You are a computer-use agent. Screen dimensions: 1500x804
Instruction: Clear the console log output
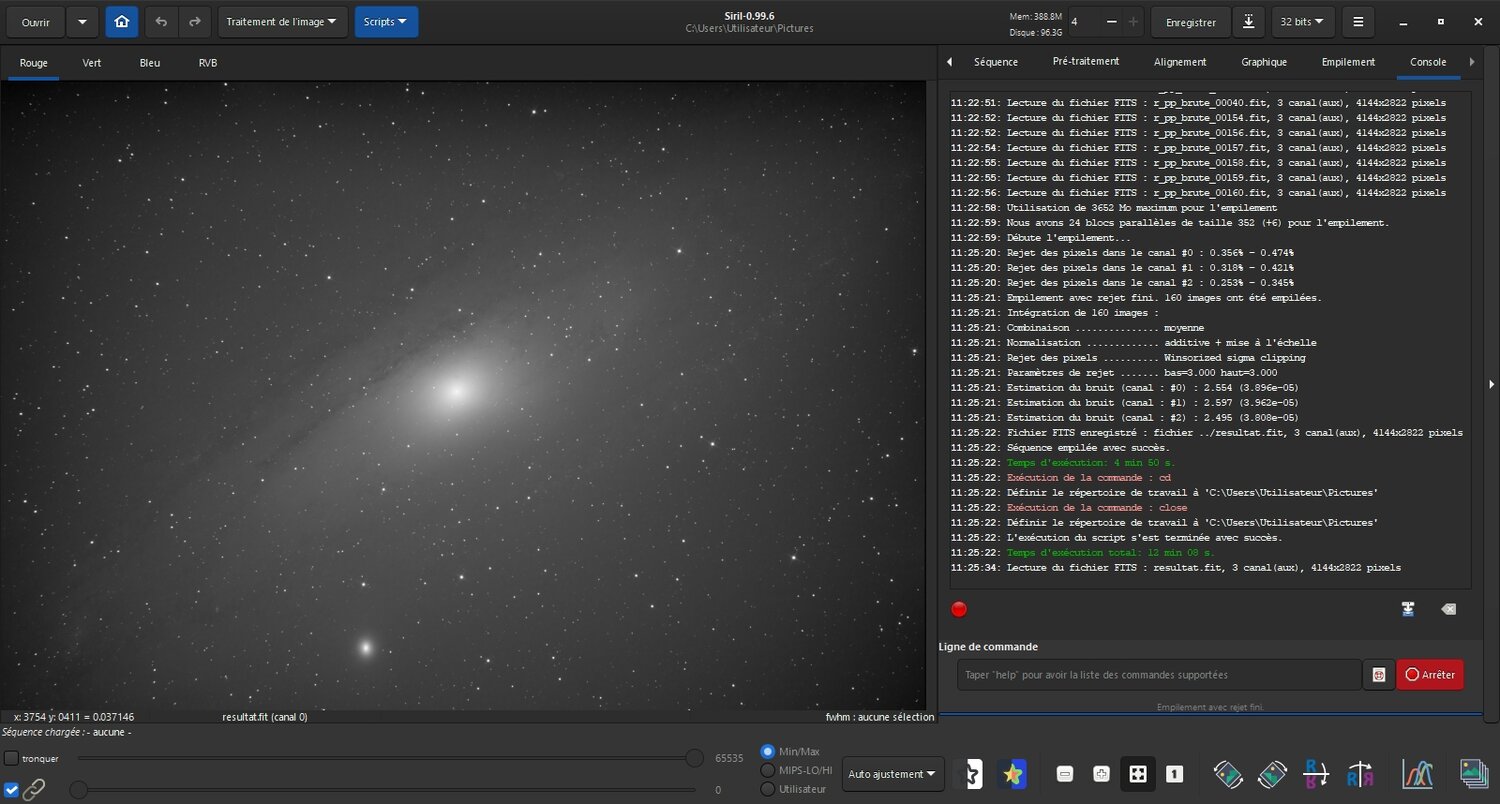point(1448,609)
